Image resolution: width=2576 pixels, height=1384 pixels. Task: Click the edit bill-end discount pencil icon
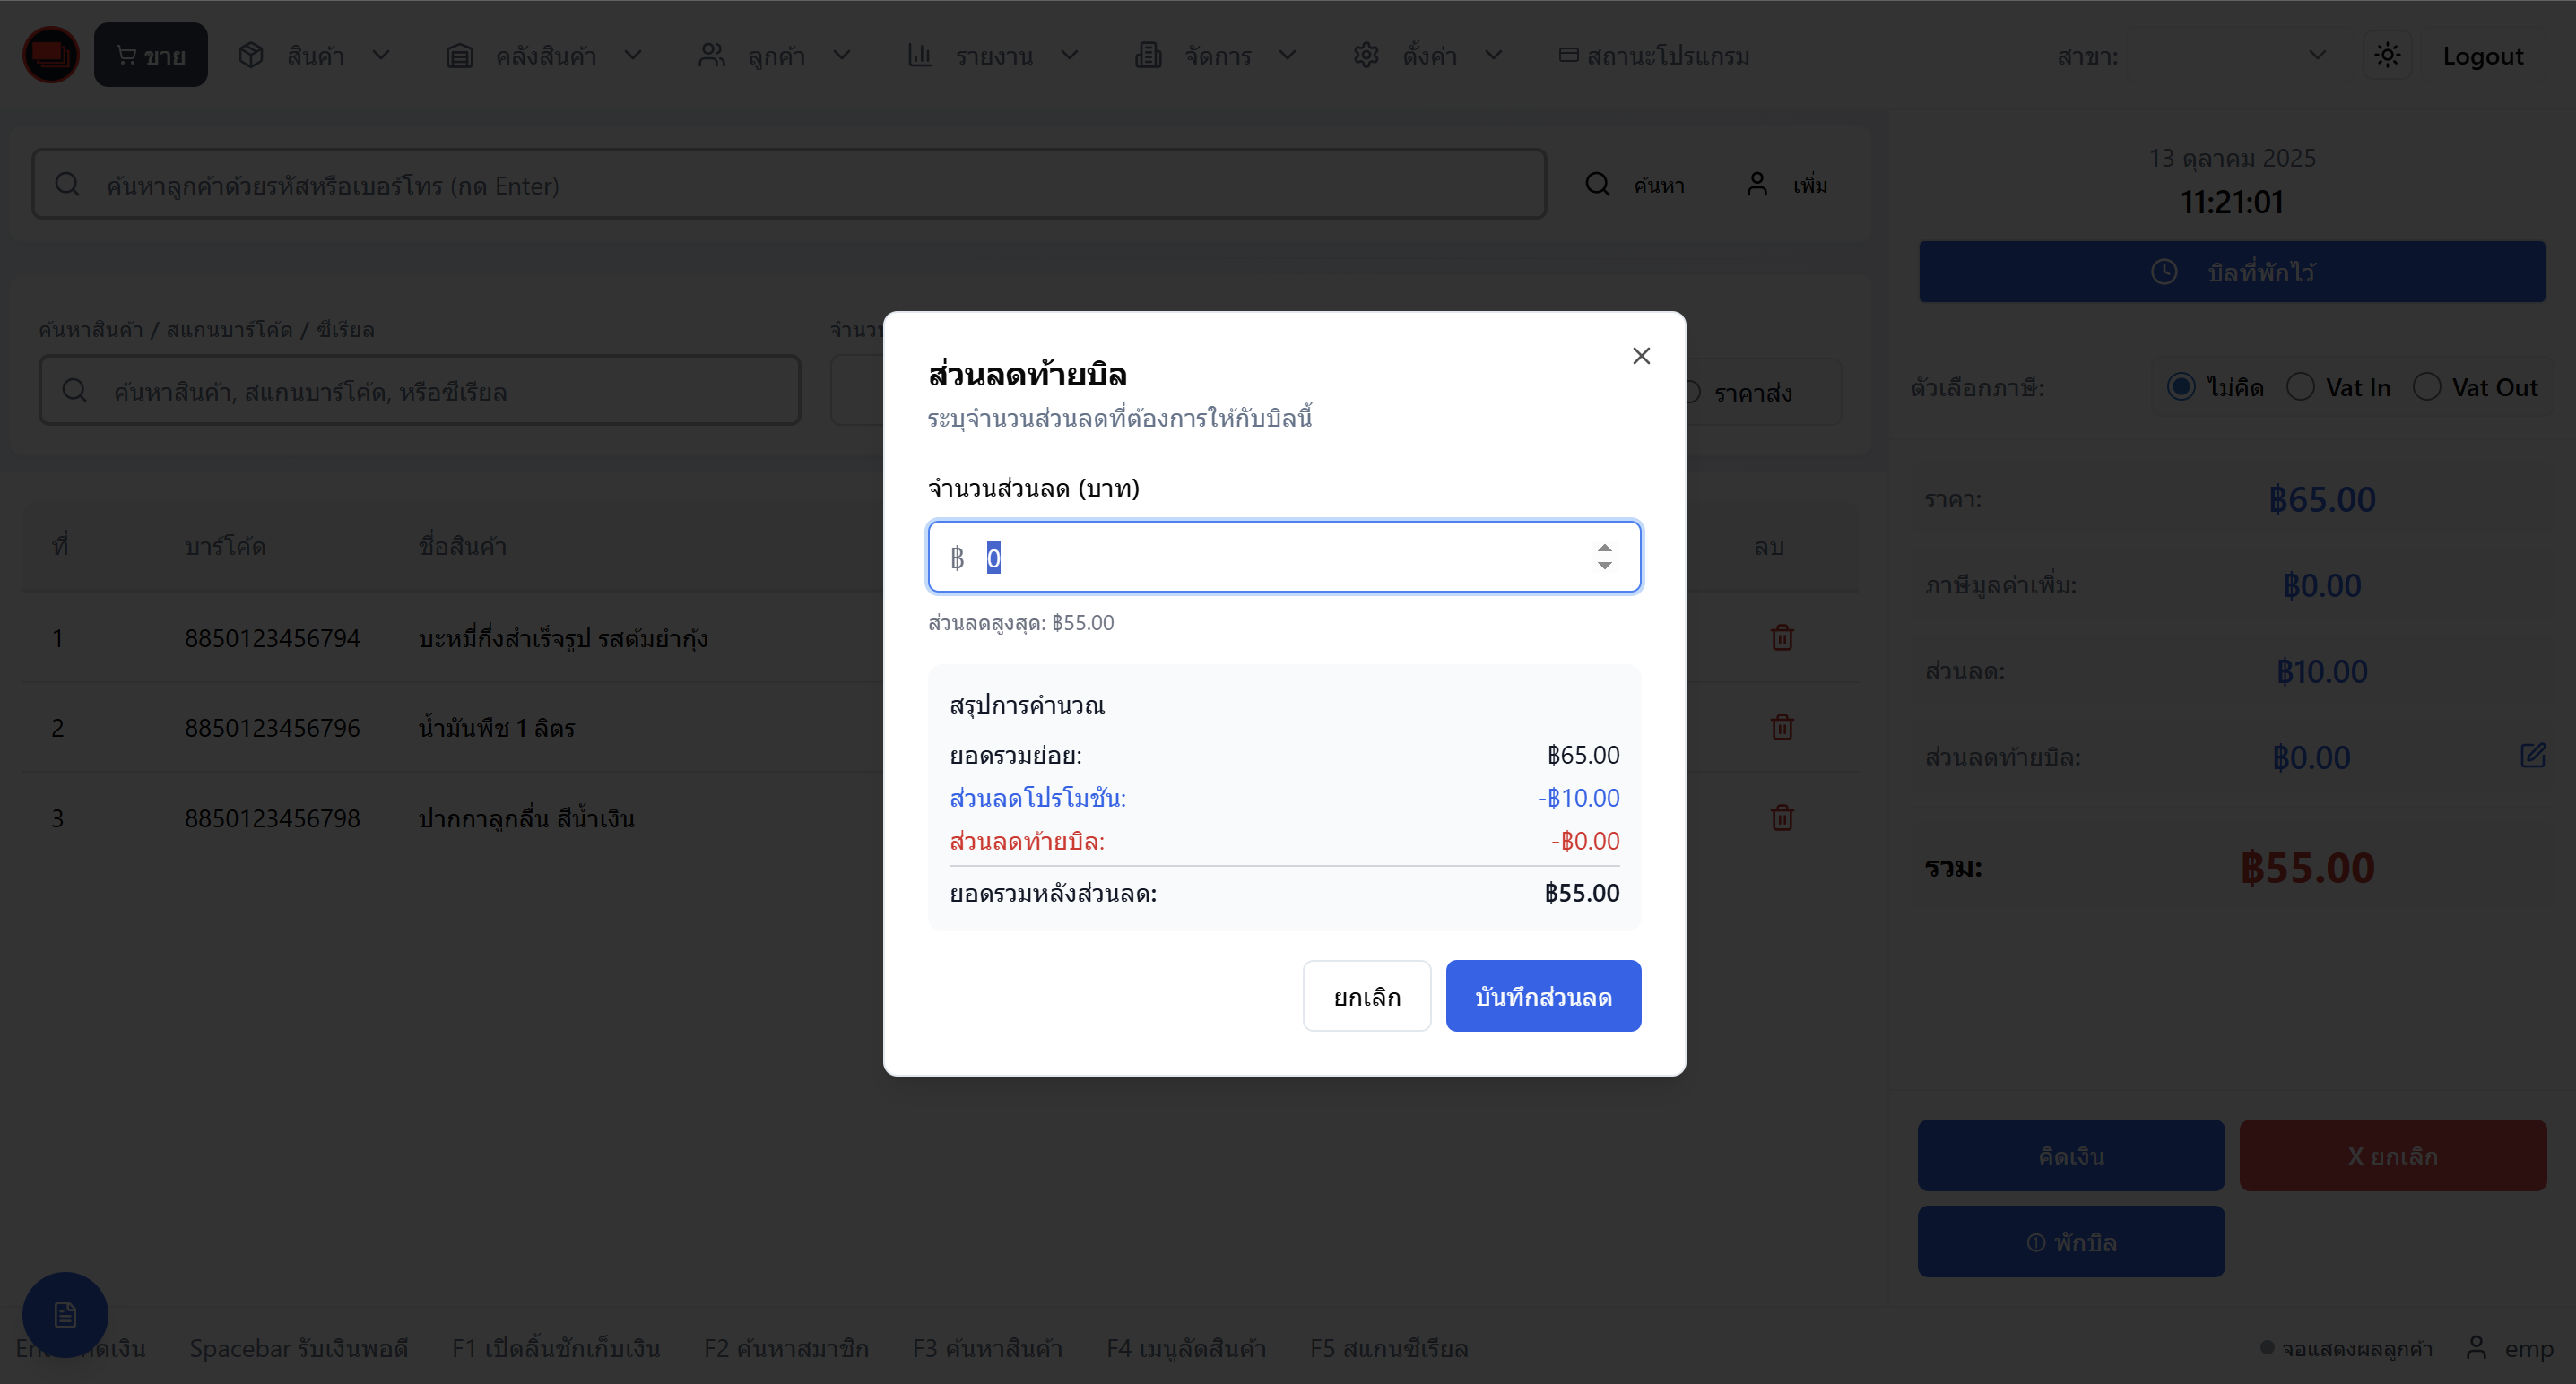tap(2532, 755)
